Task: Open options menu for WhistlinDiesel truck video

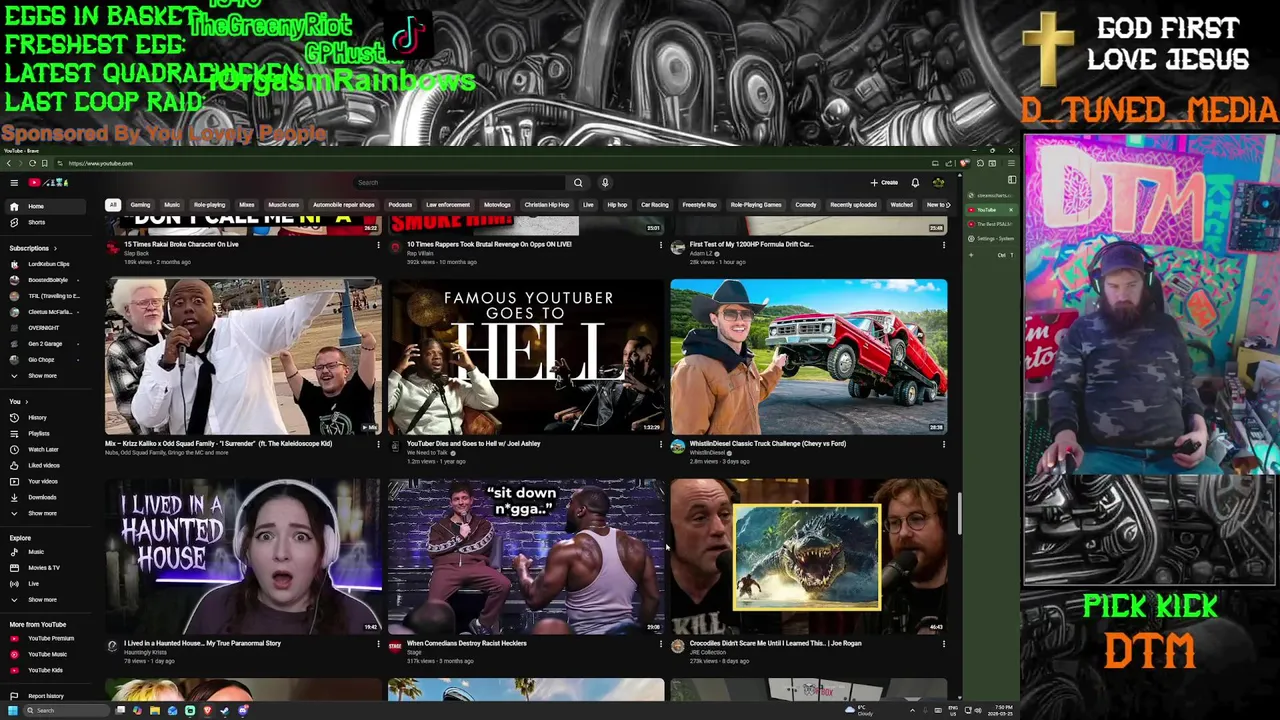Action: tap(943, 444)
